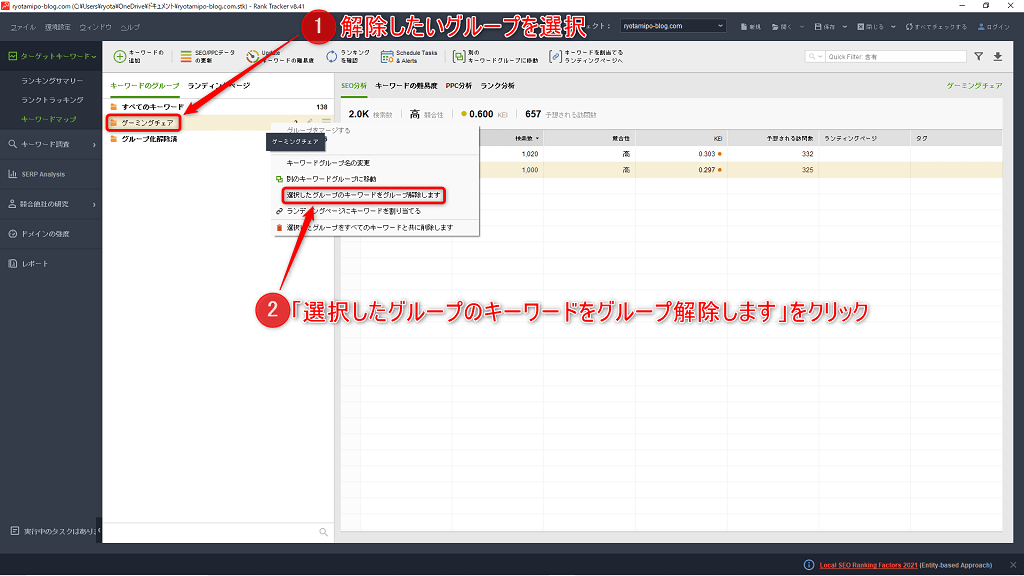1024x576 pixels.
Task: Switch to the PPC分析 tab
Action: (x=458, y=86)
